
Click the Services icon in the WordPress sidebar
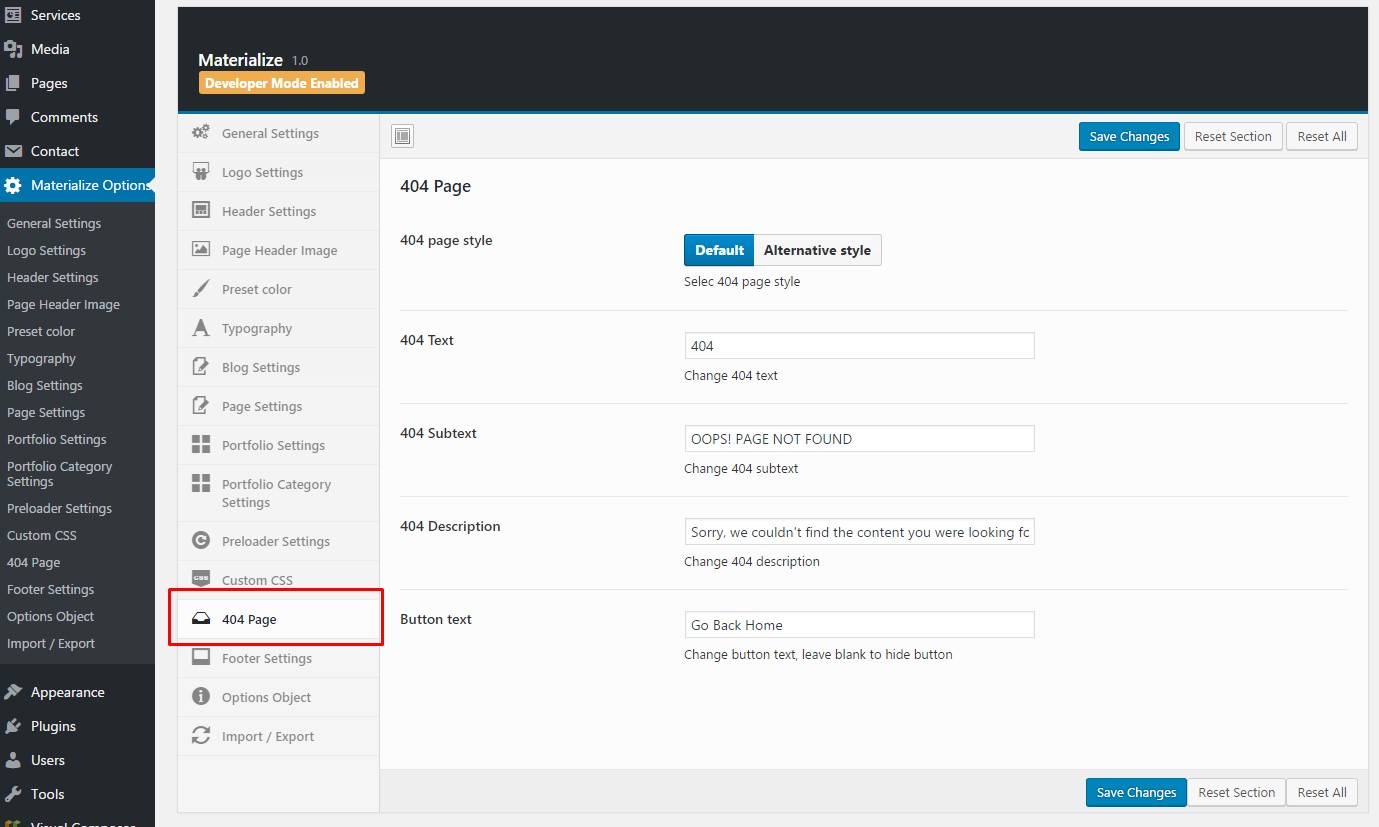13,15
